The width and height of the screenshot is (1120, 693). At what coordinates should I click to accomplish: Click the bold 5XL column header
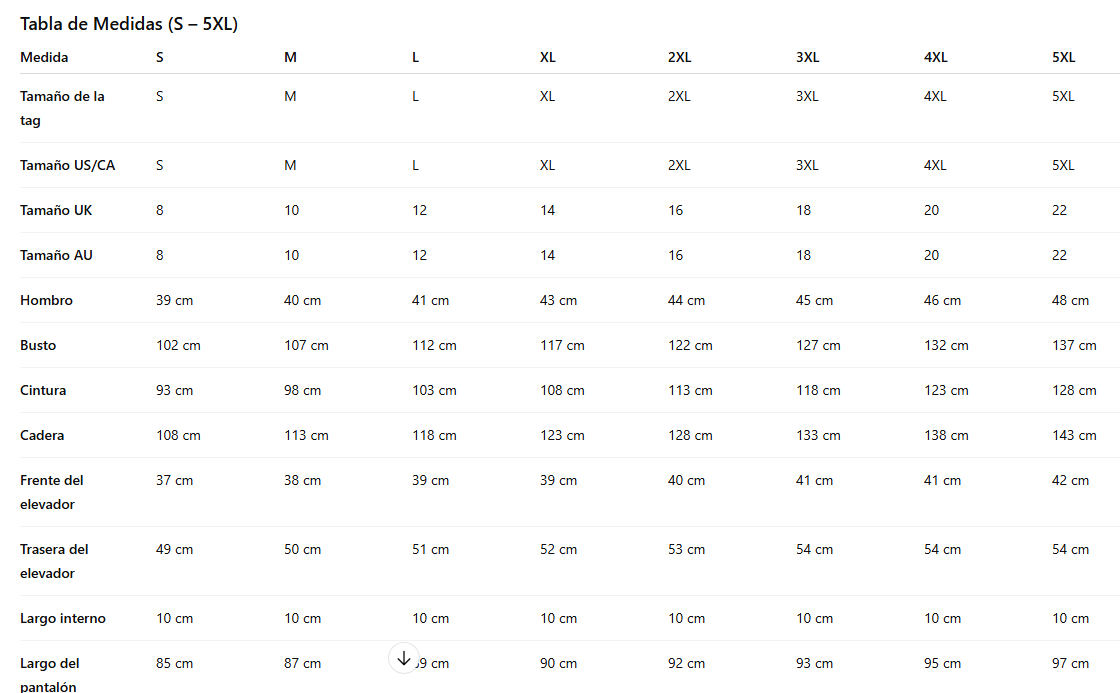click(x=1063, y=57)
